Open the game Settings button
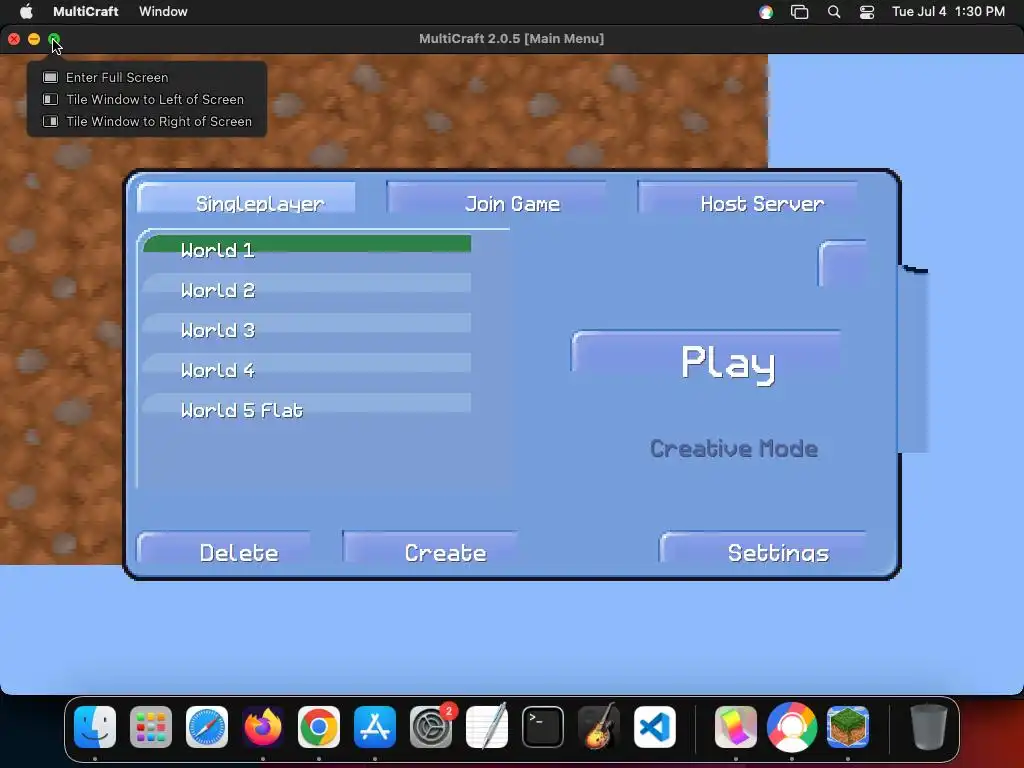The height and width of the screenshot is (768, 1024). pos(763,549)
